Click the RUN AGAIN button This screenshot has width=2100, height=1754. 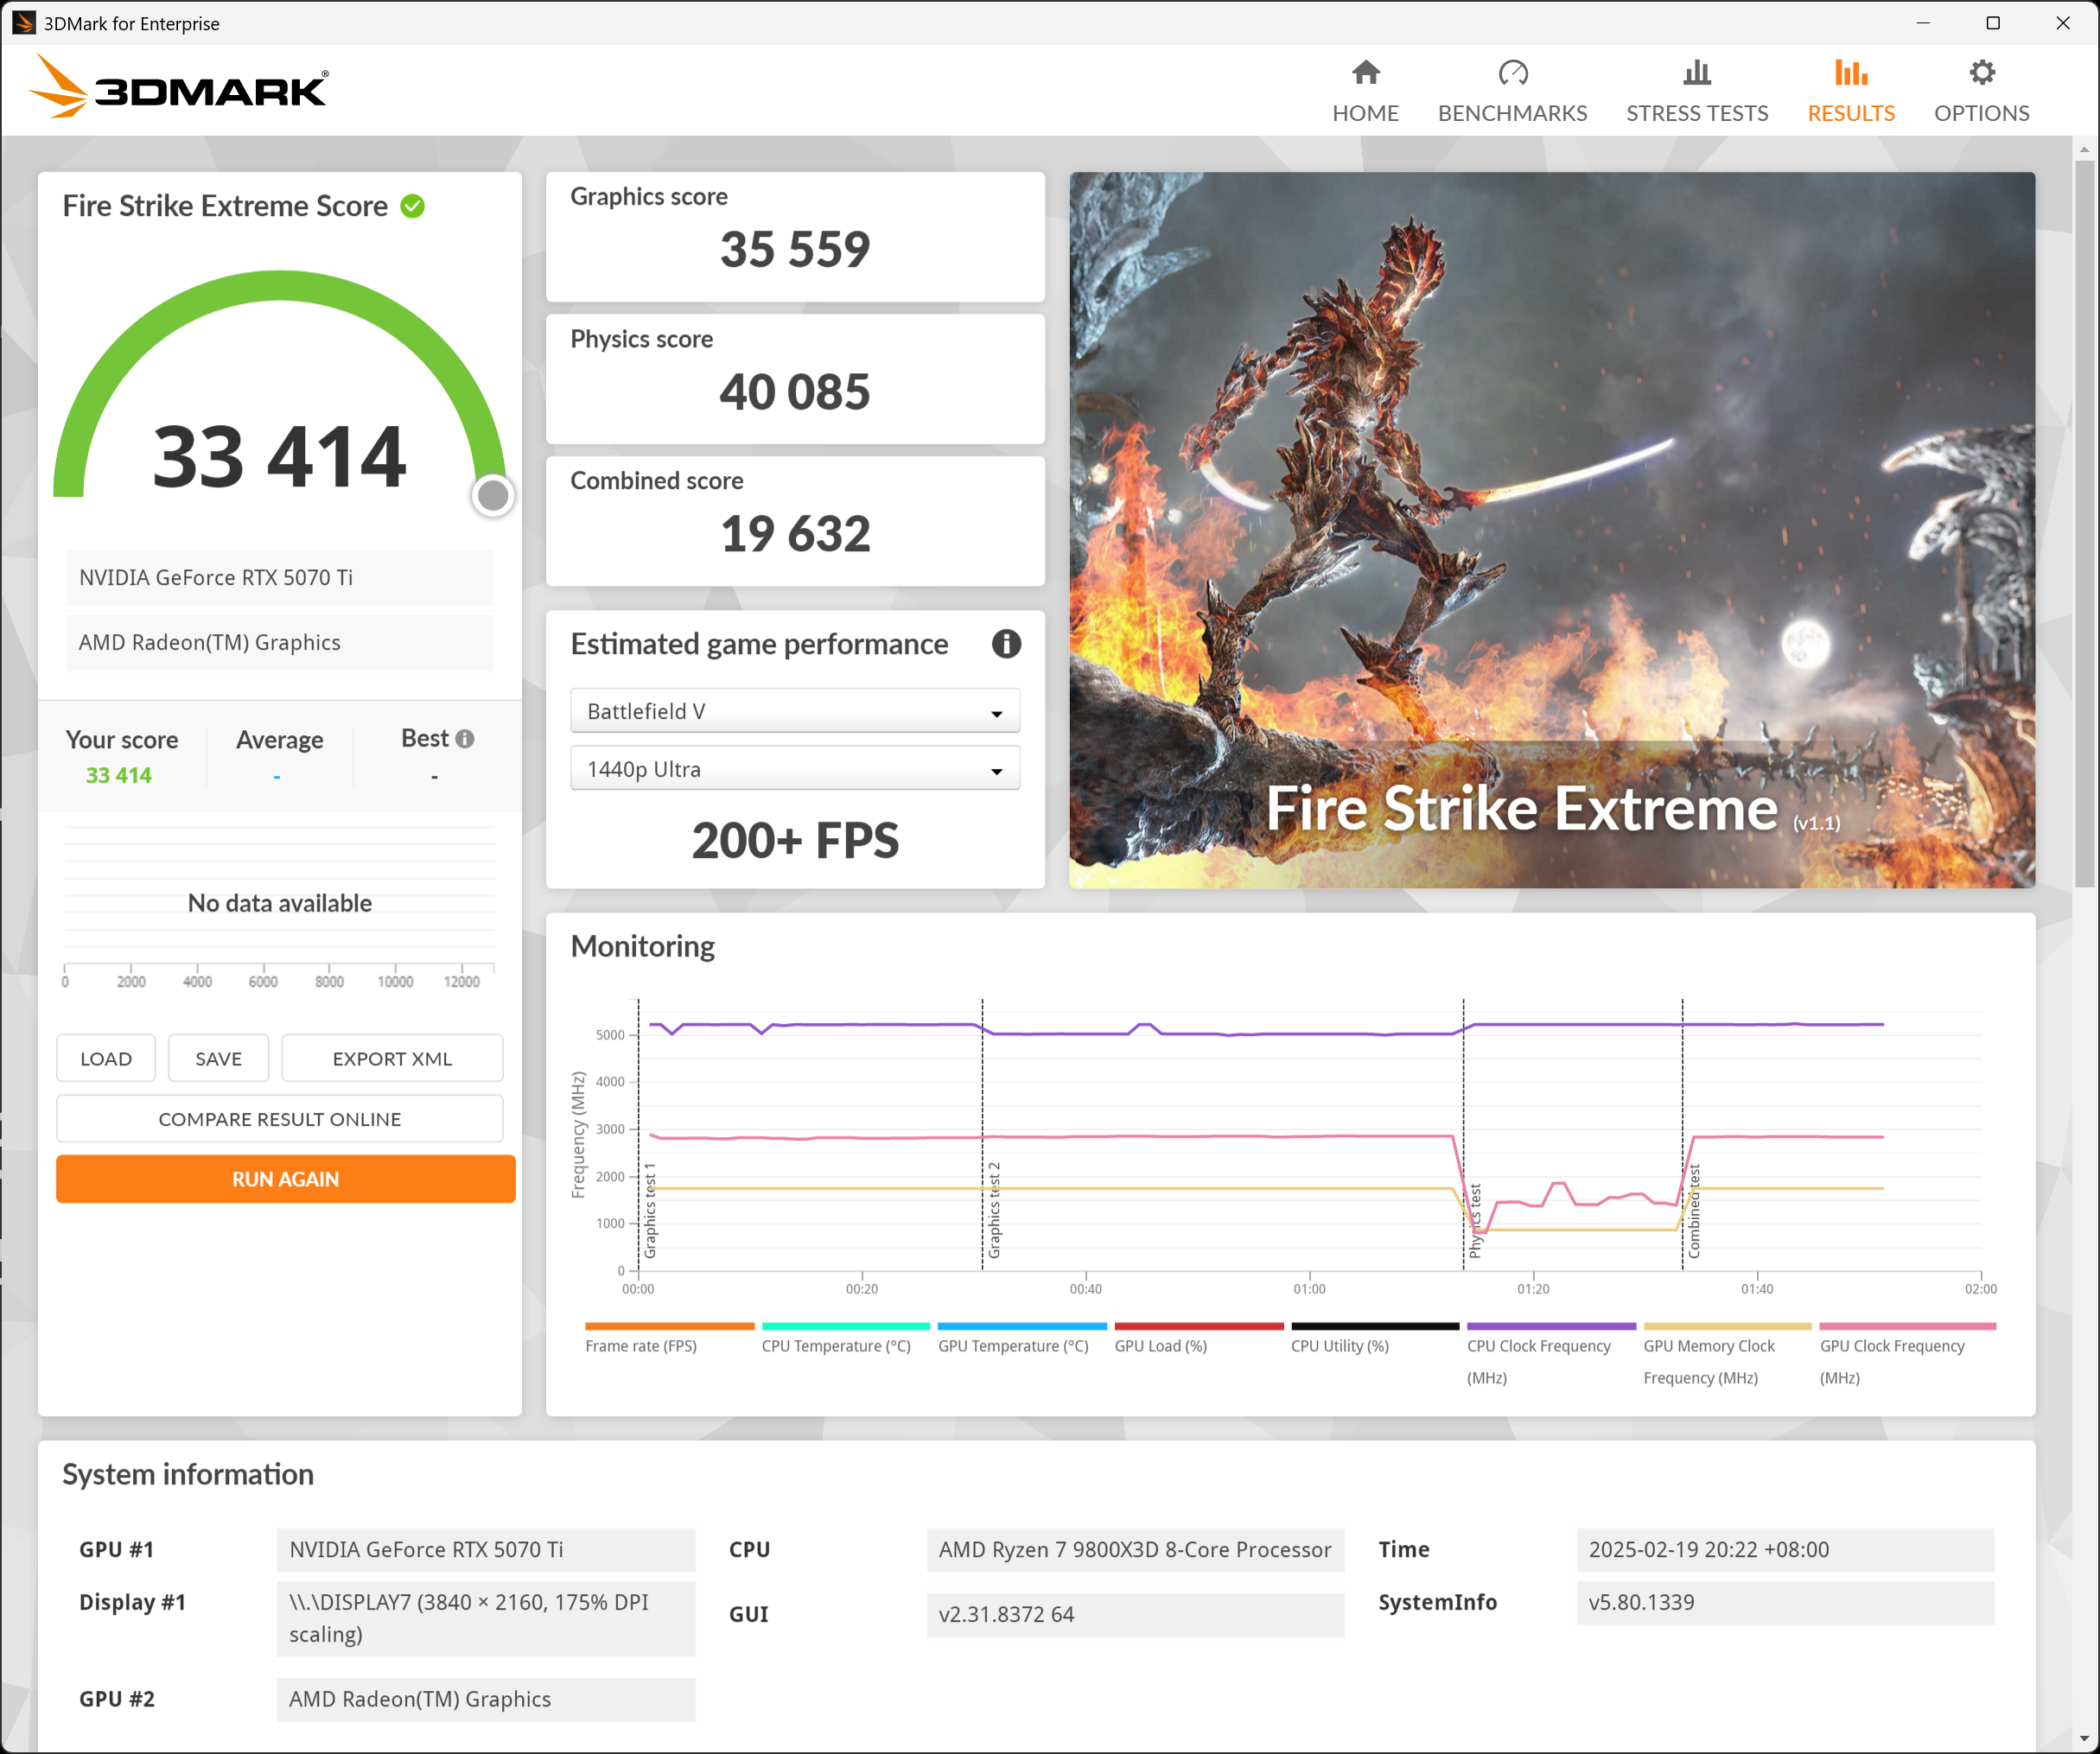(x=285, y=1178)
